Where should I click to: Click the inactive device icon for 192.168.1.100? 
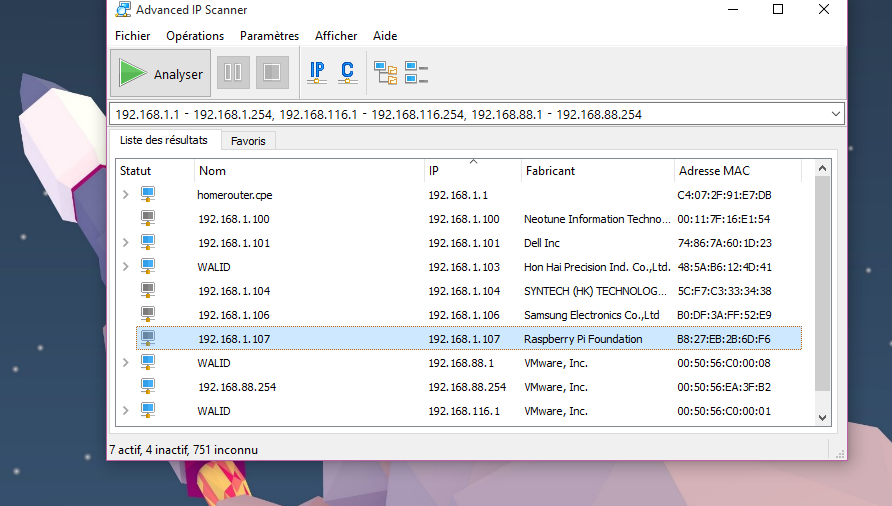point(148,218)
